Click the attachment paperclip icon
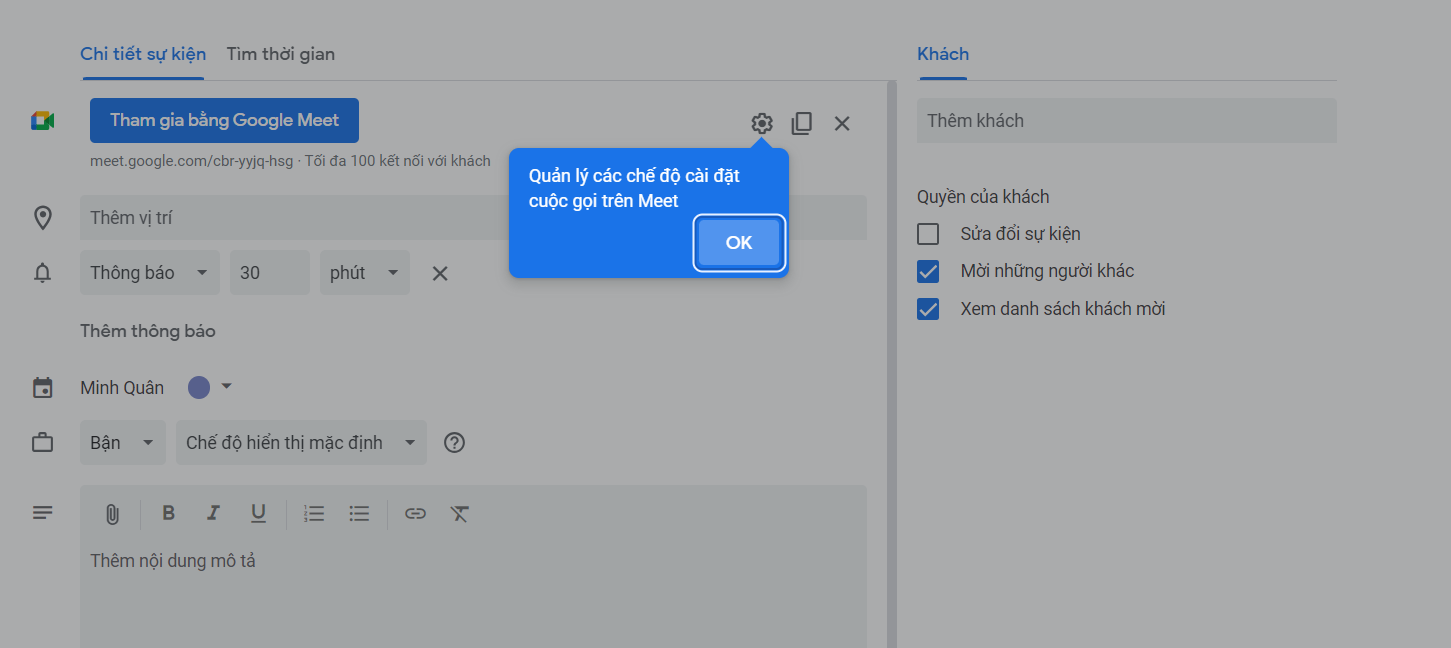The image size is (1451, 648). coord(112,514)
